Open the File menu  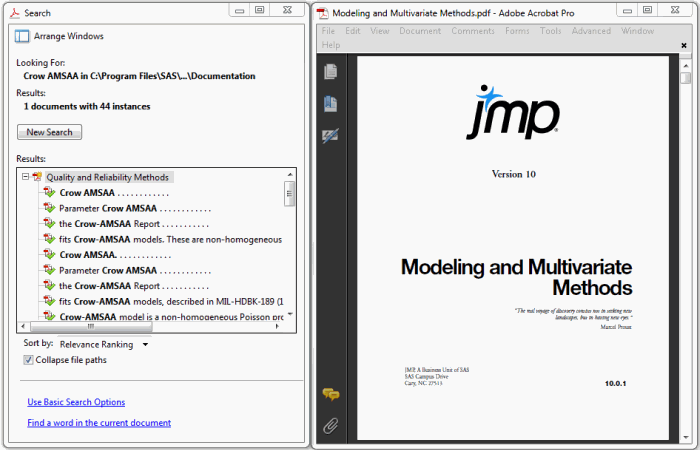pos(328,31)
